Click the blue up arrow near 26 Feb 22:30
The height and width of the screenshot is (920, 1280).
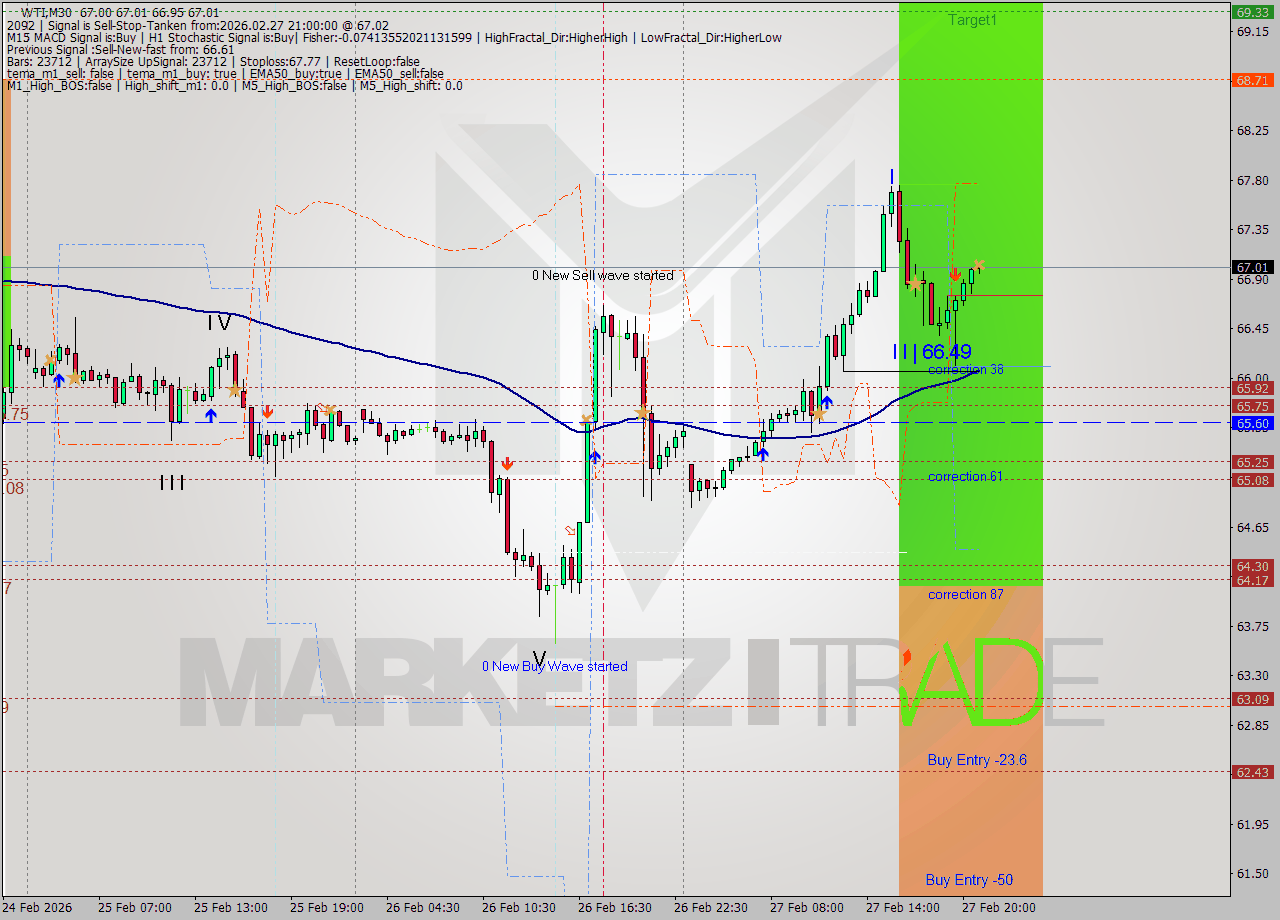[x=763, y=453]
